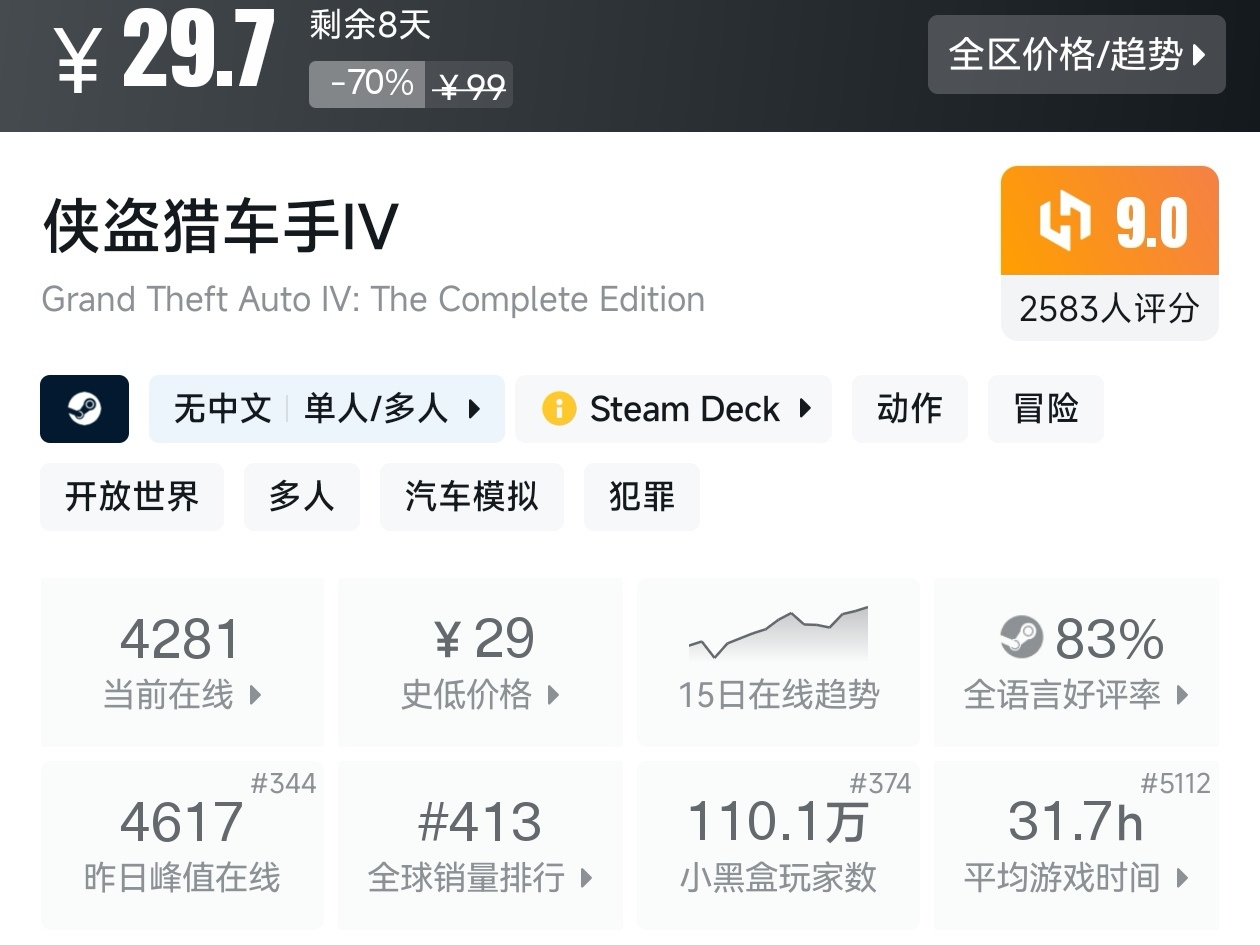
Task: Open the 15-day online trend chart
Action: 778,661
